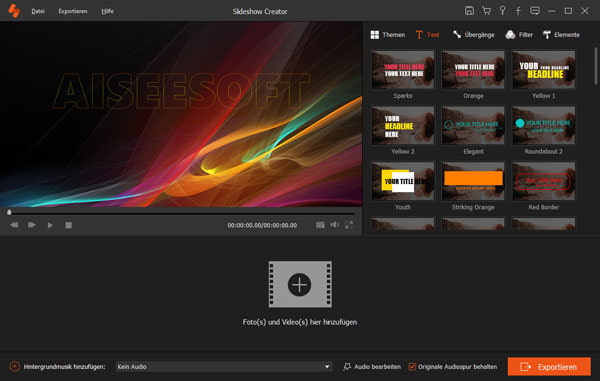600x381 pixels.
Task: Click the add photos and videos placeholder
Action: coord(300,284)
